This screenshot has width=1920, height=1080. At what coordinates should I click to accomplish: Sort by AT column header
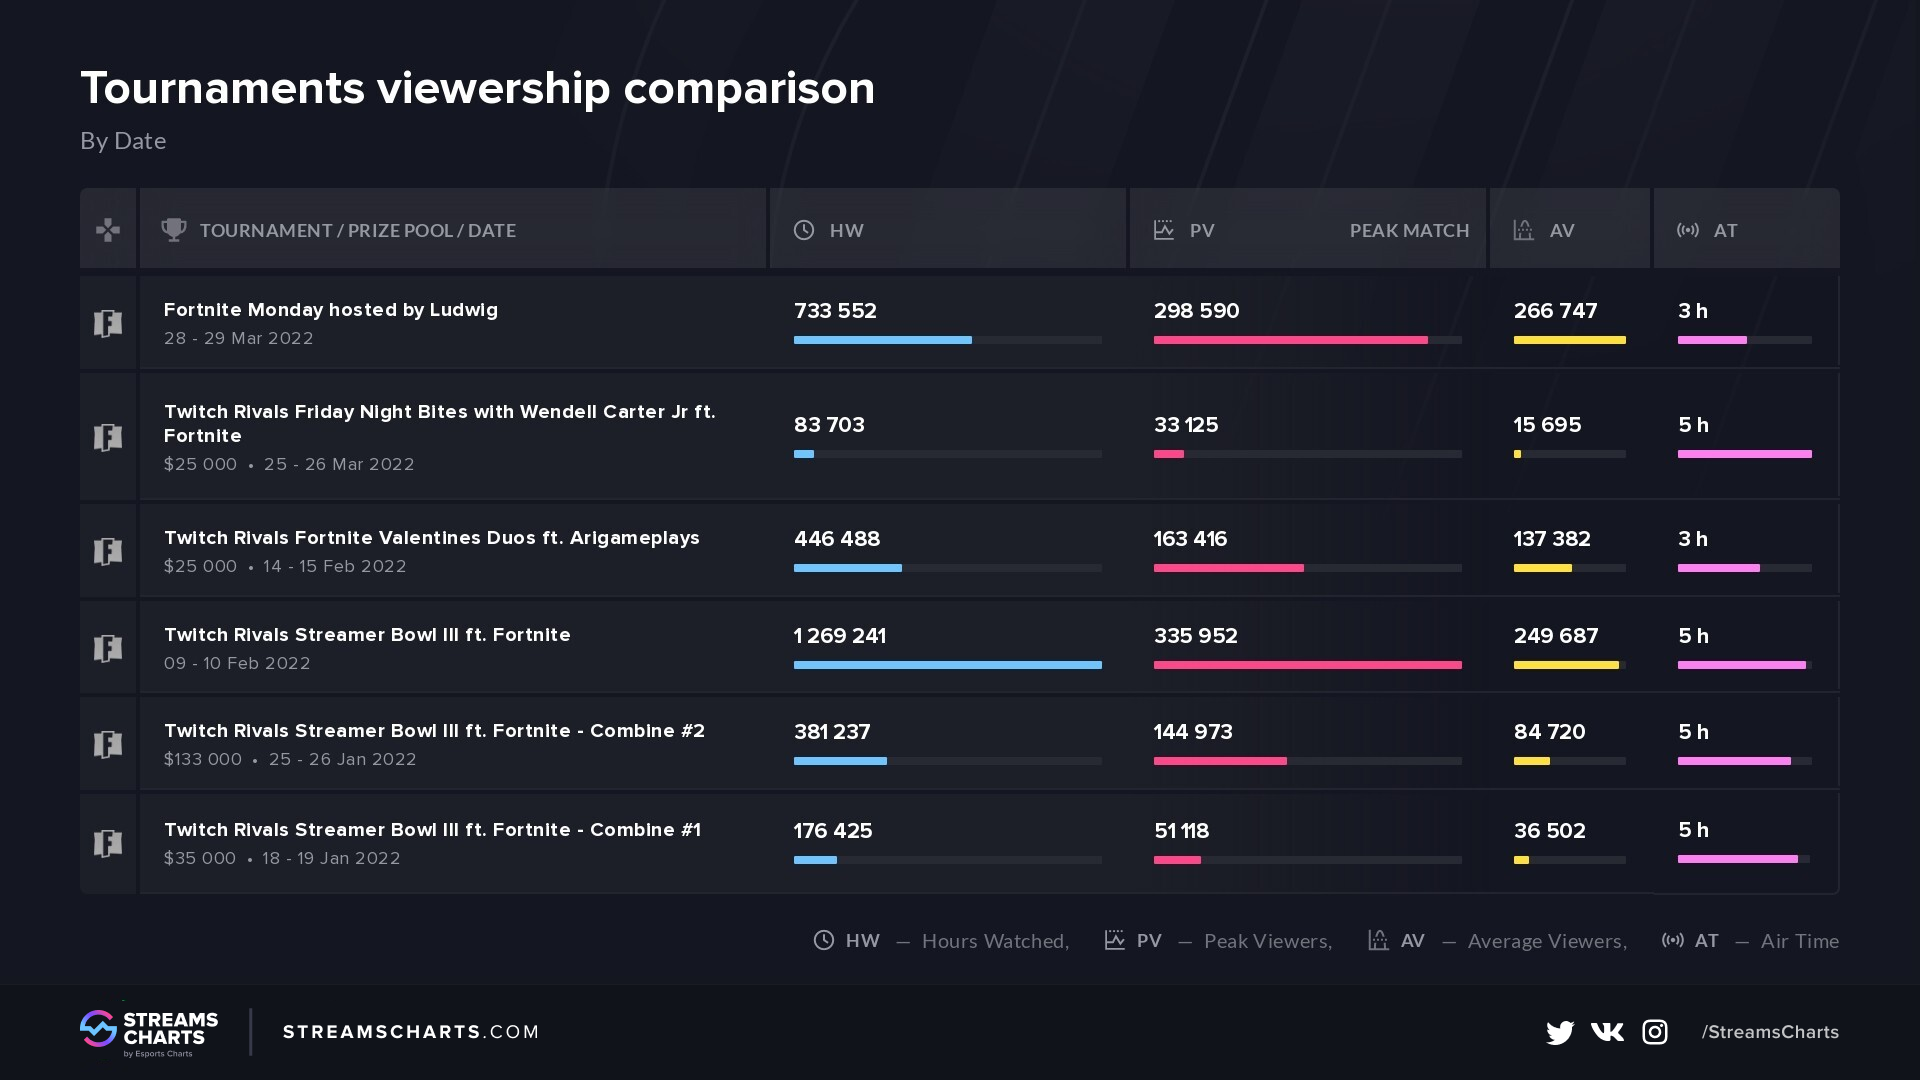point(1726,230)
